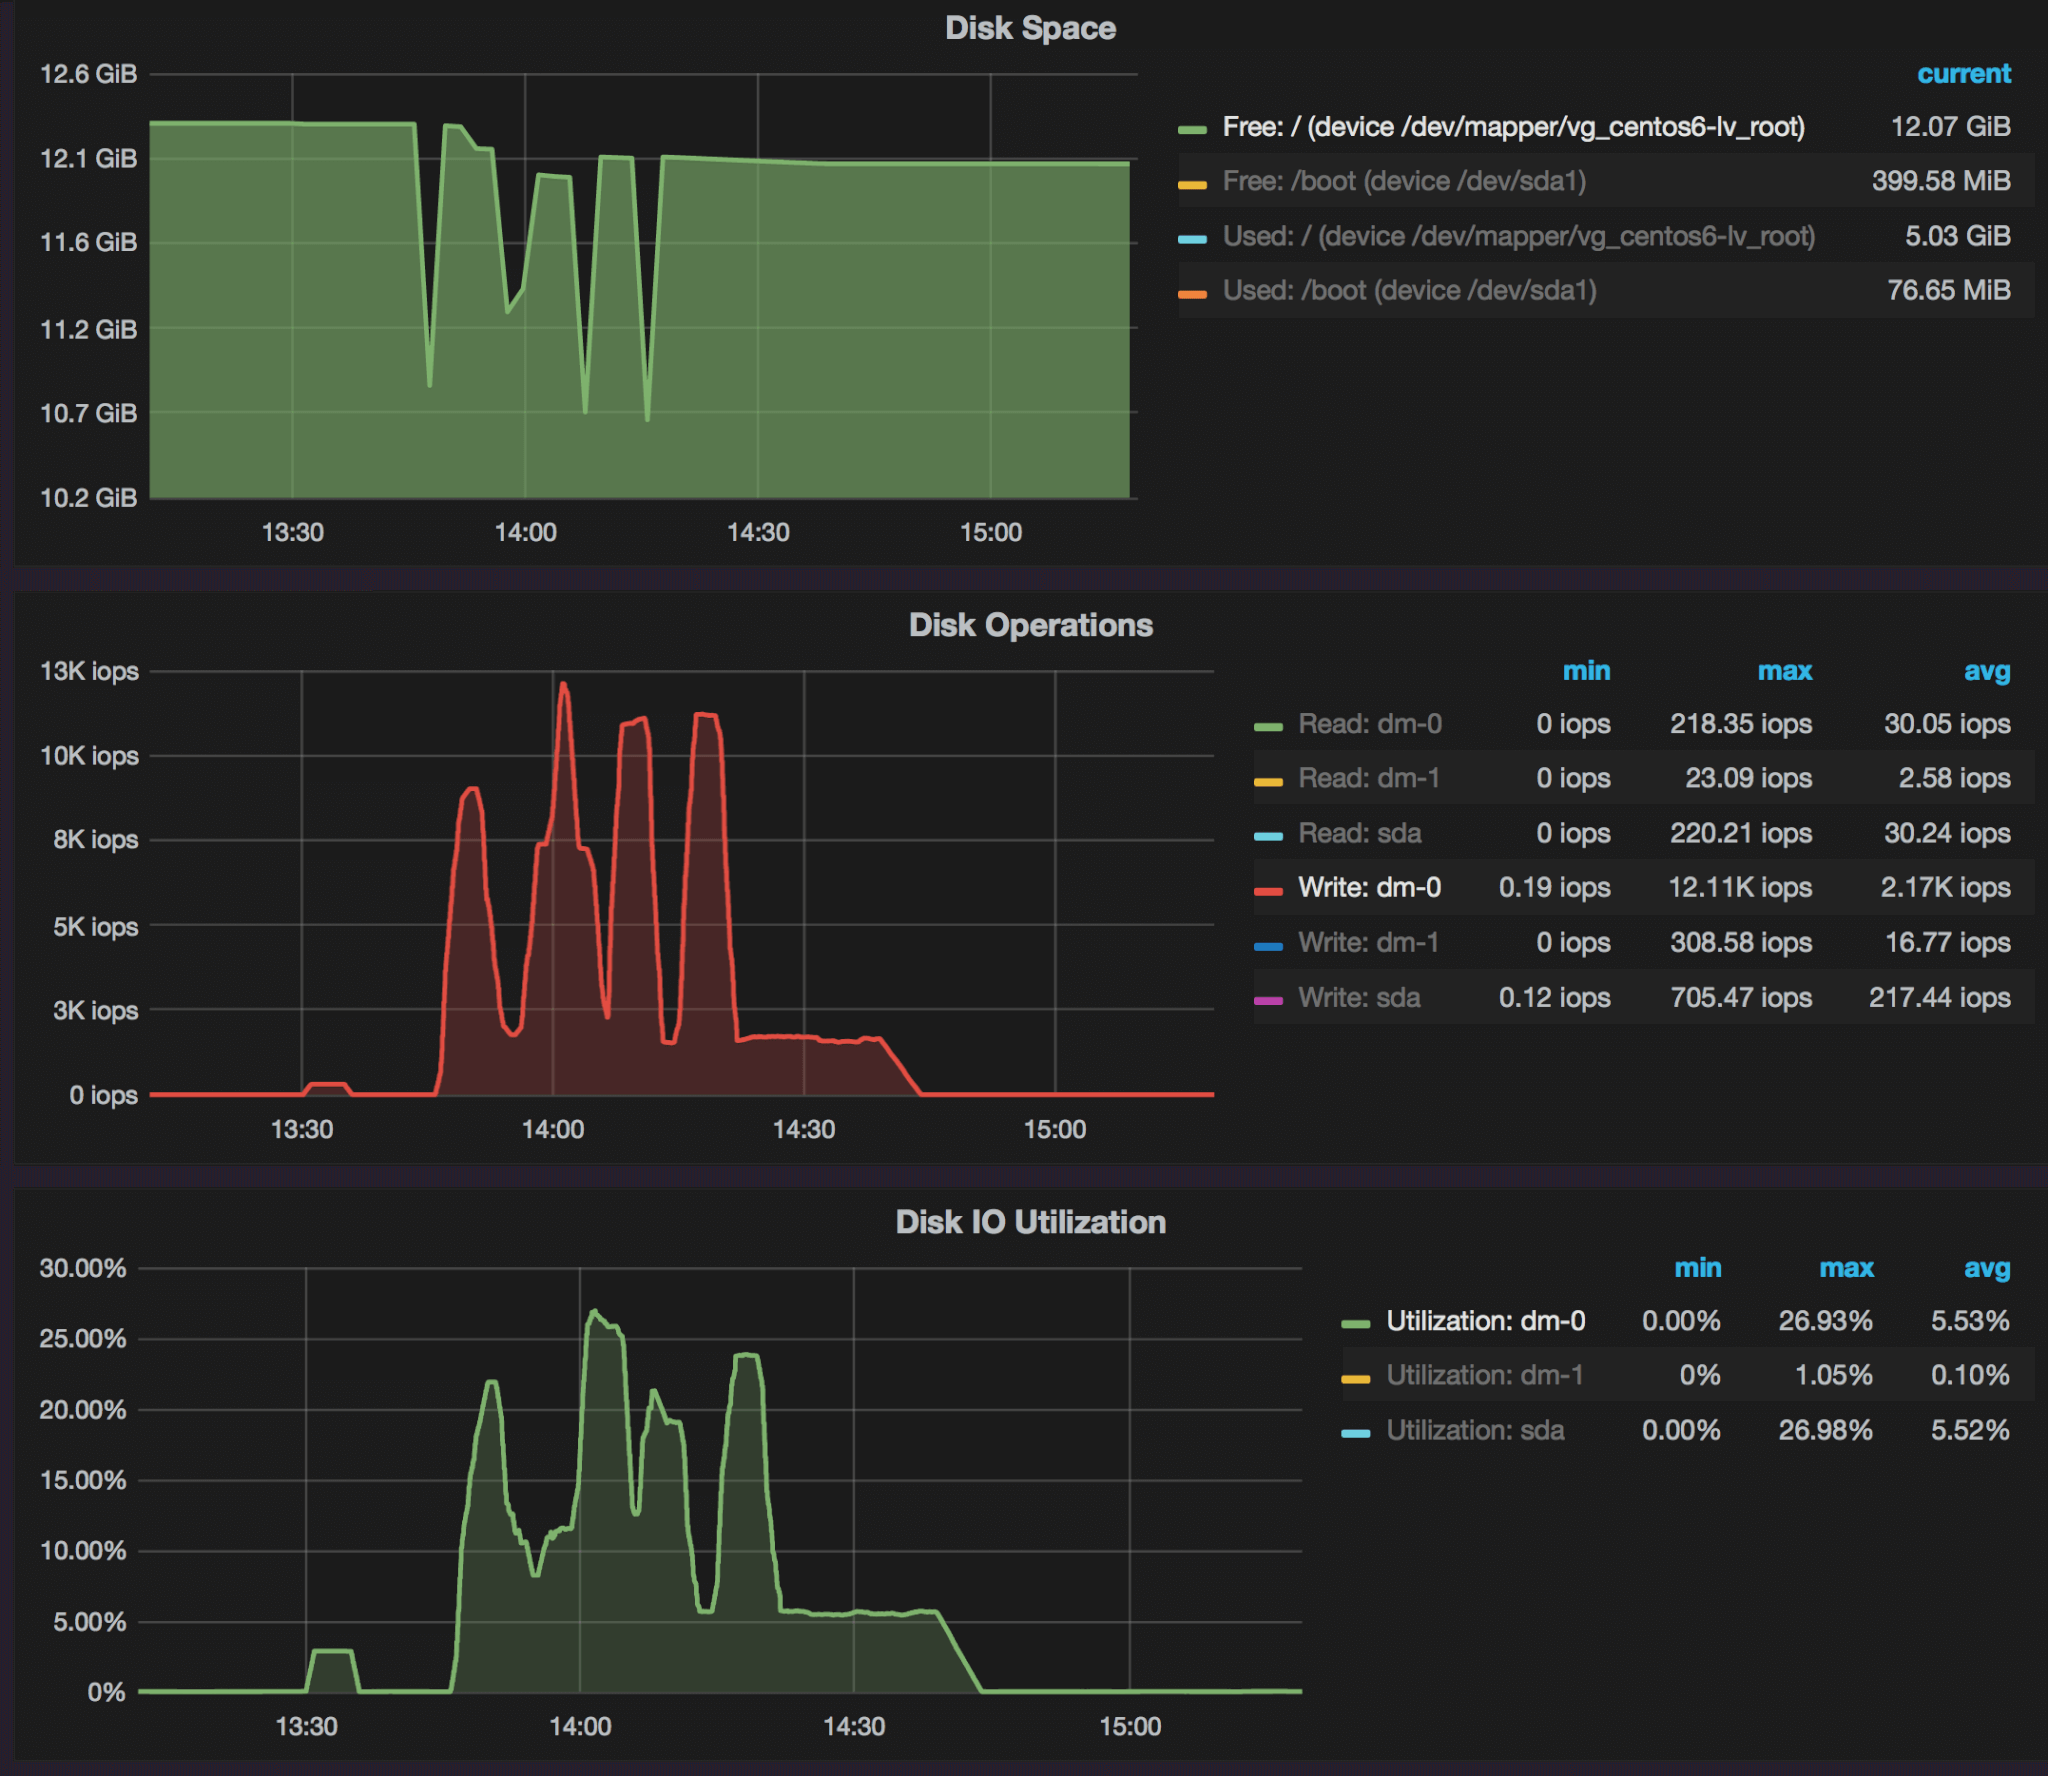Click orange swatch of Used: /boot series
This screenshot has height=1776, width=2048.
(x=1192, y=294)
